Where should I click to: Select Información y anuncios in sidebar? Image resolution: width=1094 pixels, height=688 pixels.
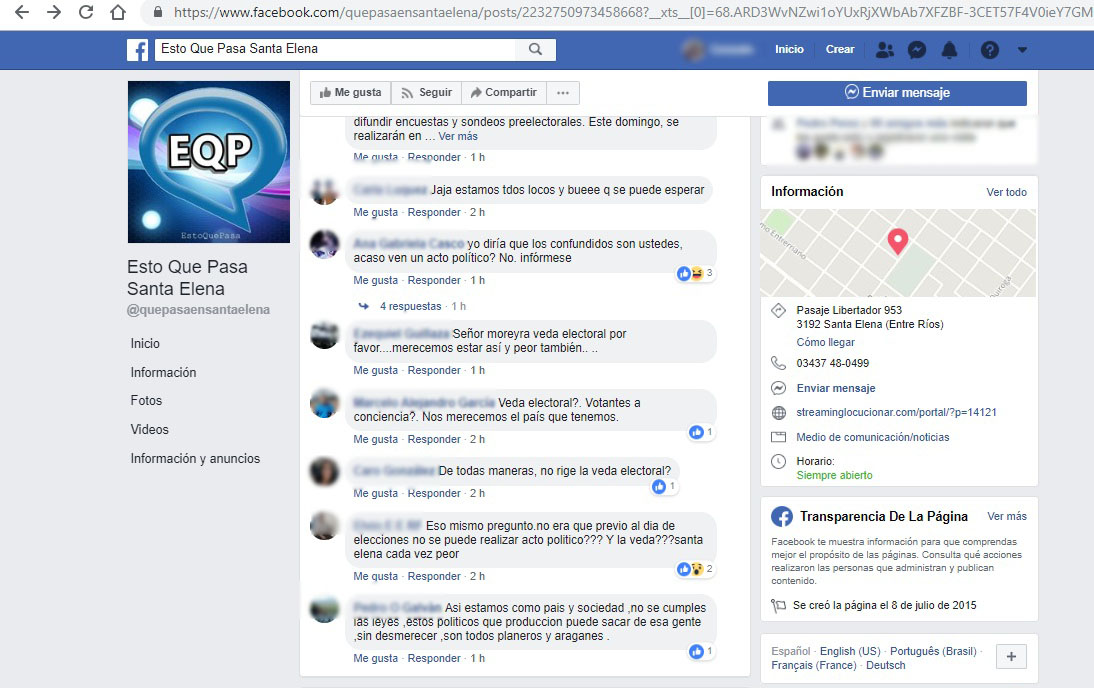(x=195, y=458)
